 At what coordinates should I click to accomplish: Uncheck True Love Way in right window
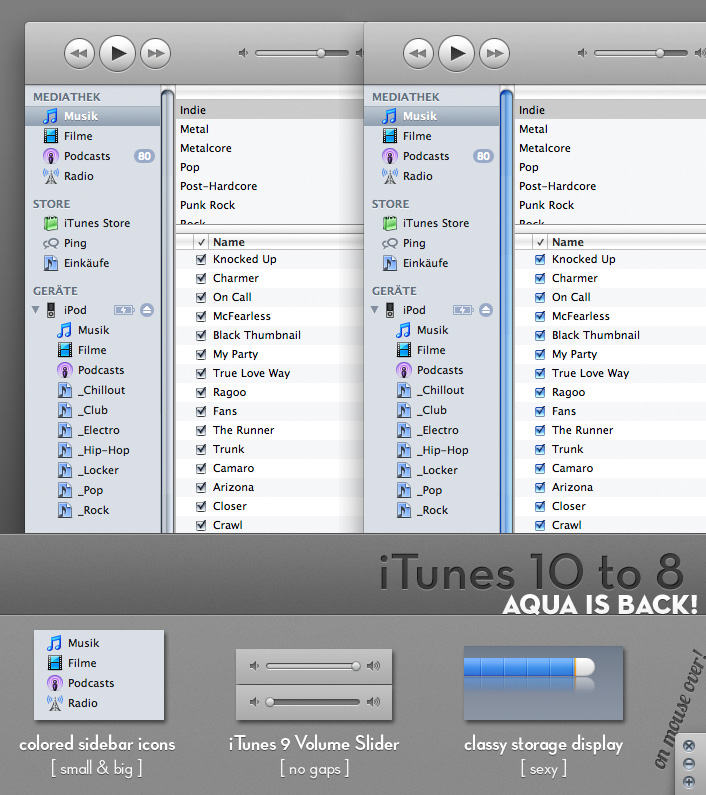(x=540, y=373)
